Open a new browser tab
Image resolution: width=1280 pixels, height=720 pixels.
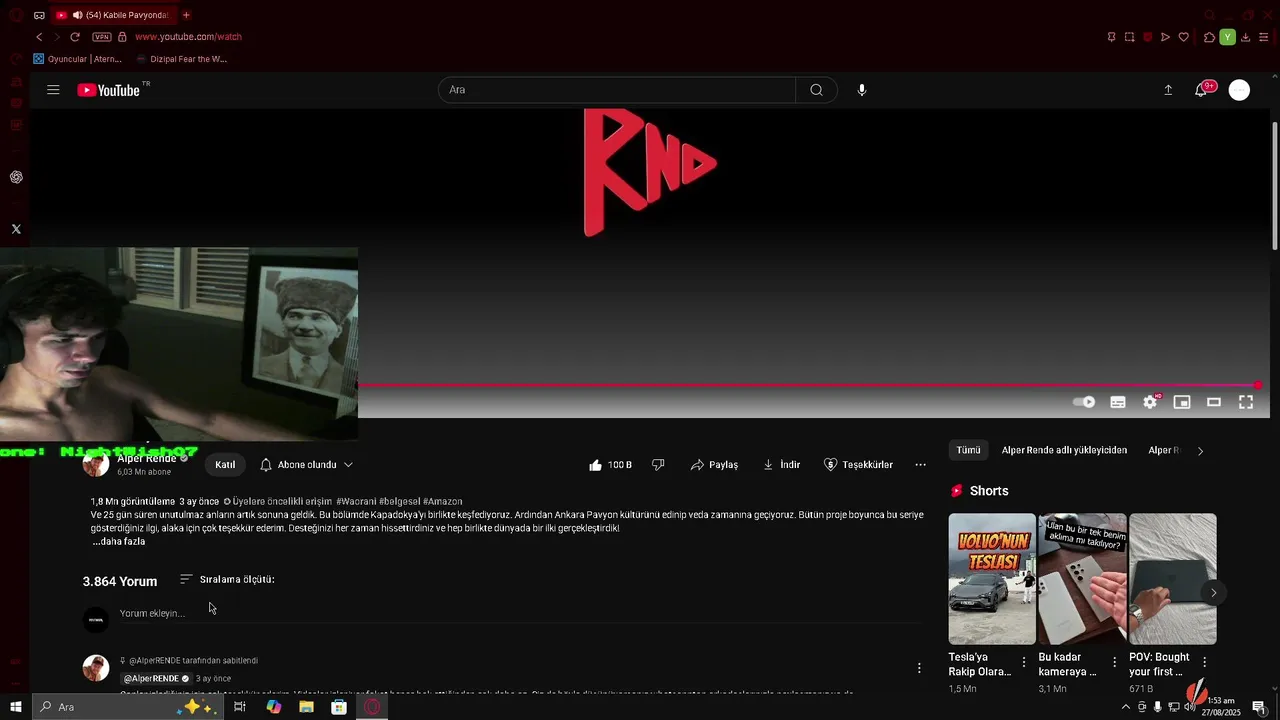186,15
